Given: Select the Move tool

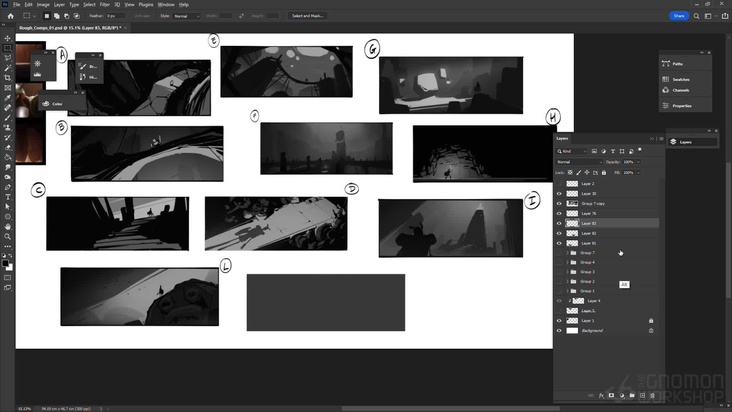Looking at the screenshot, I should click(8, 38).
